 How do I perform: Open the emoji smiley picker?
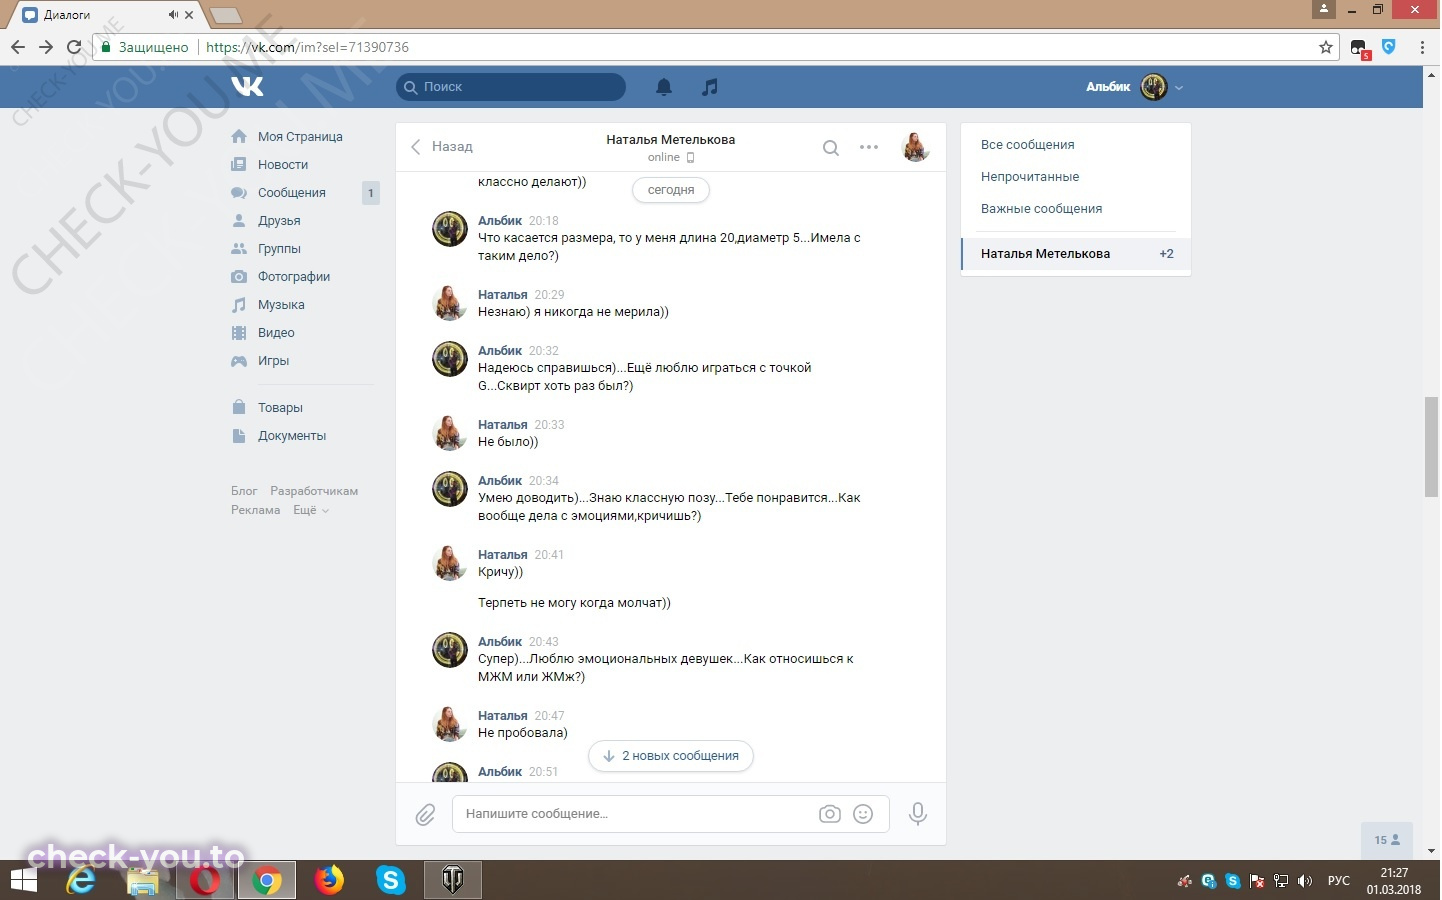[x=863, y=814]
